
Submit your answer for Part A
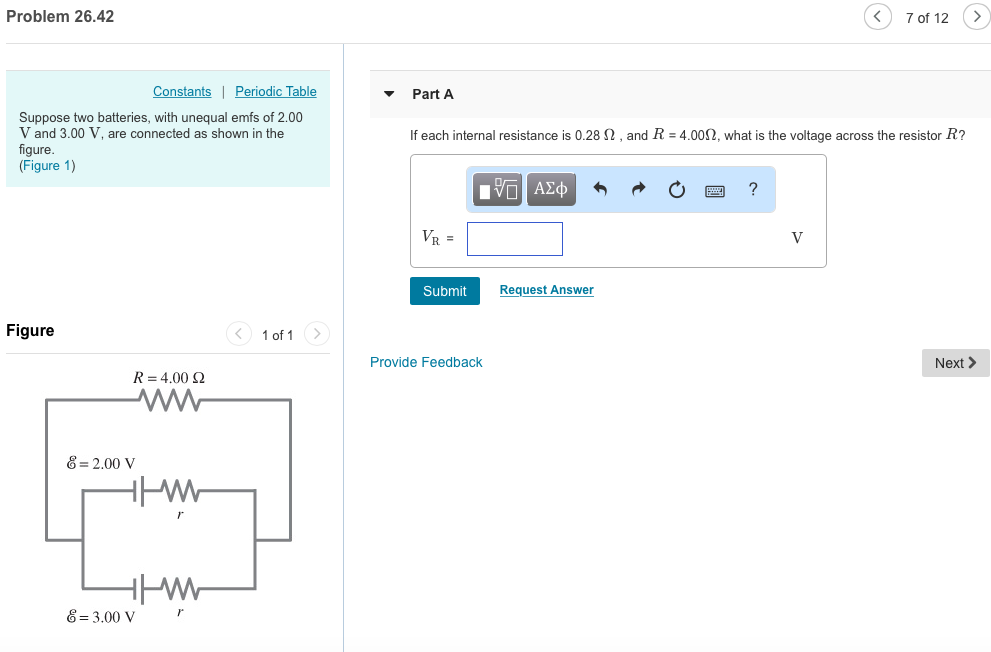tap(444, 290)
